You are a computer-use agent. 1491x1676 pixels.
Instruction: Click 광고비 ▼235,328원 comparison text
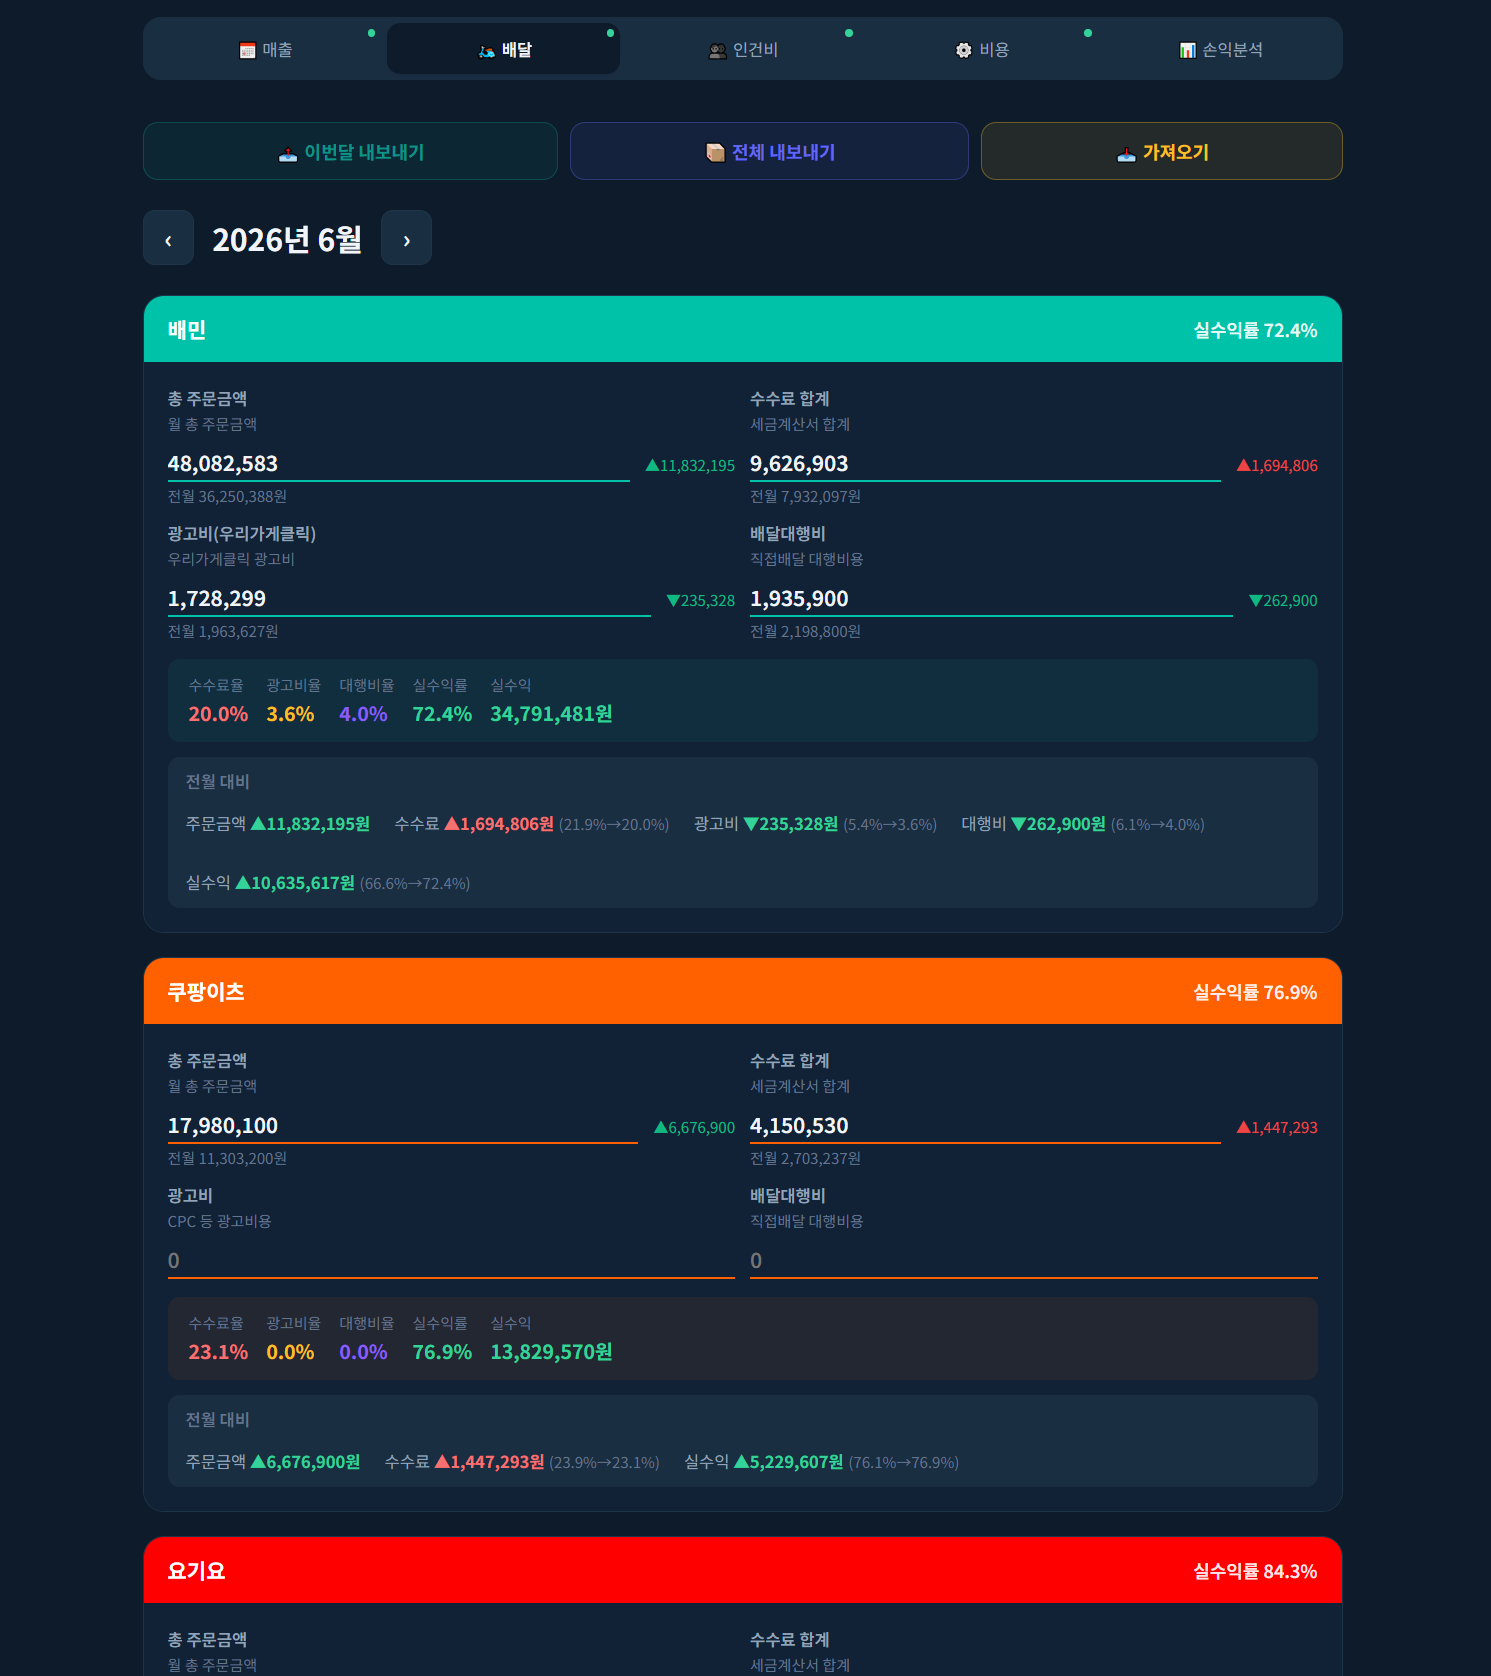[815, 824]
